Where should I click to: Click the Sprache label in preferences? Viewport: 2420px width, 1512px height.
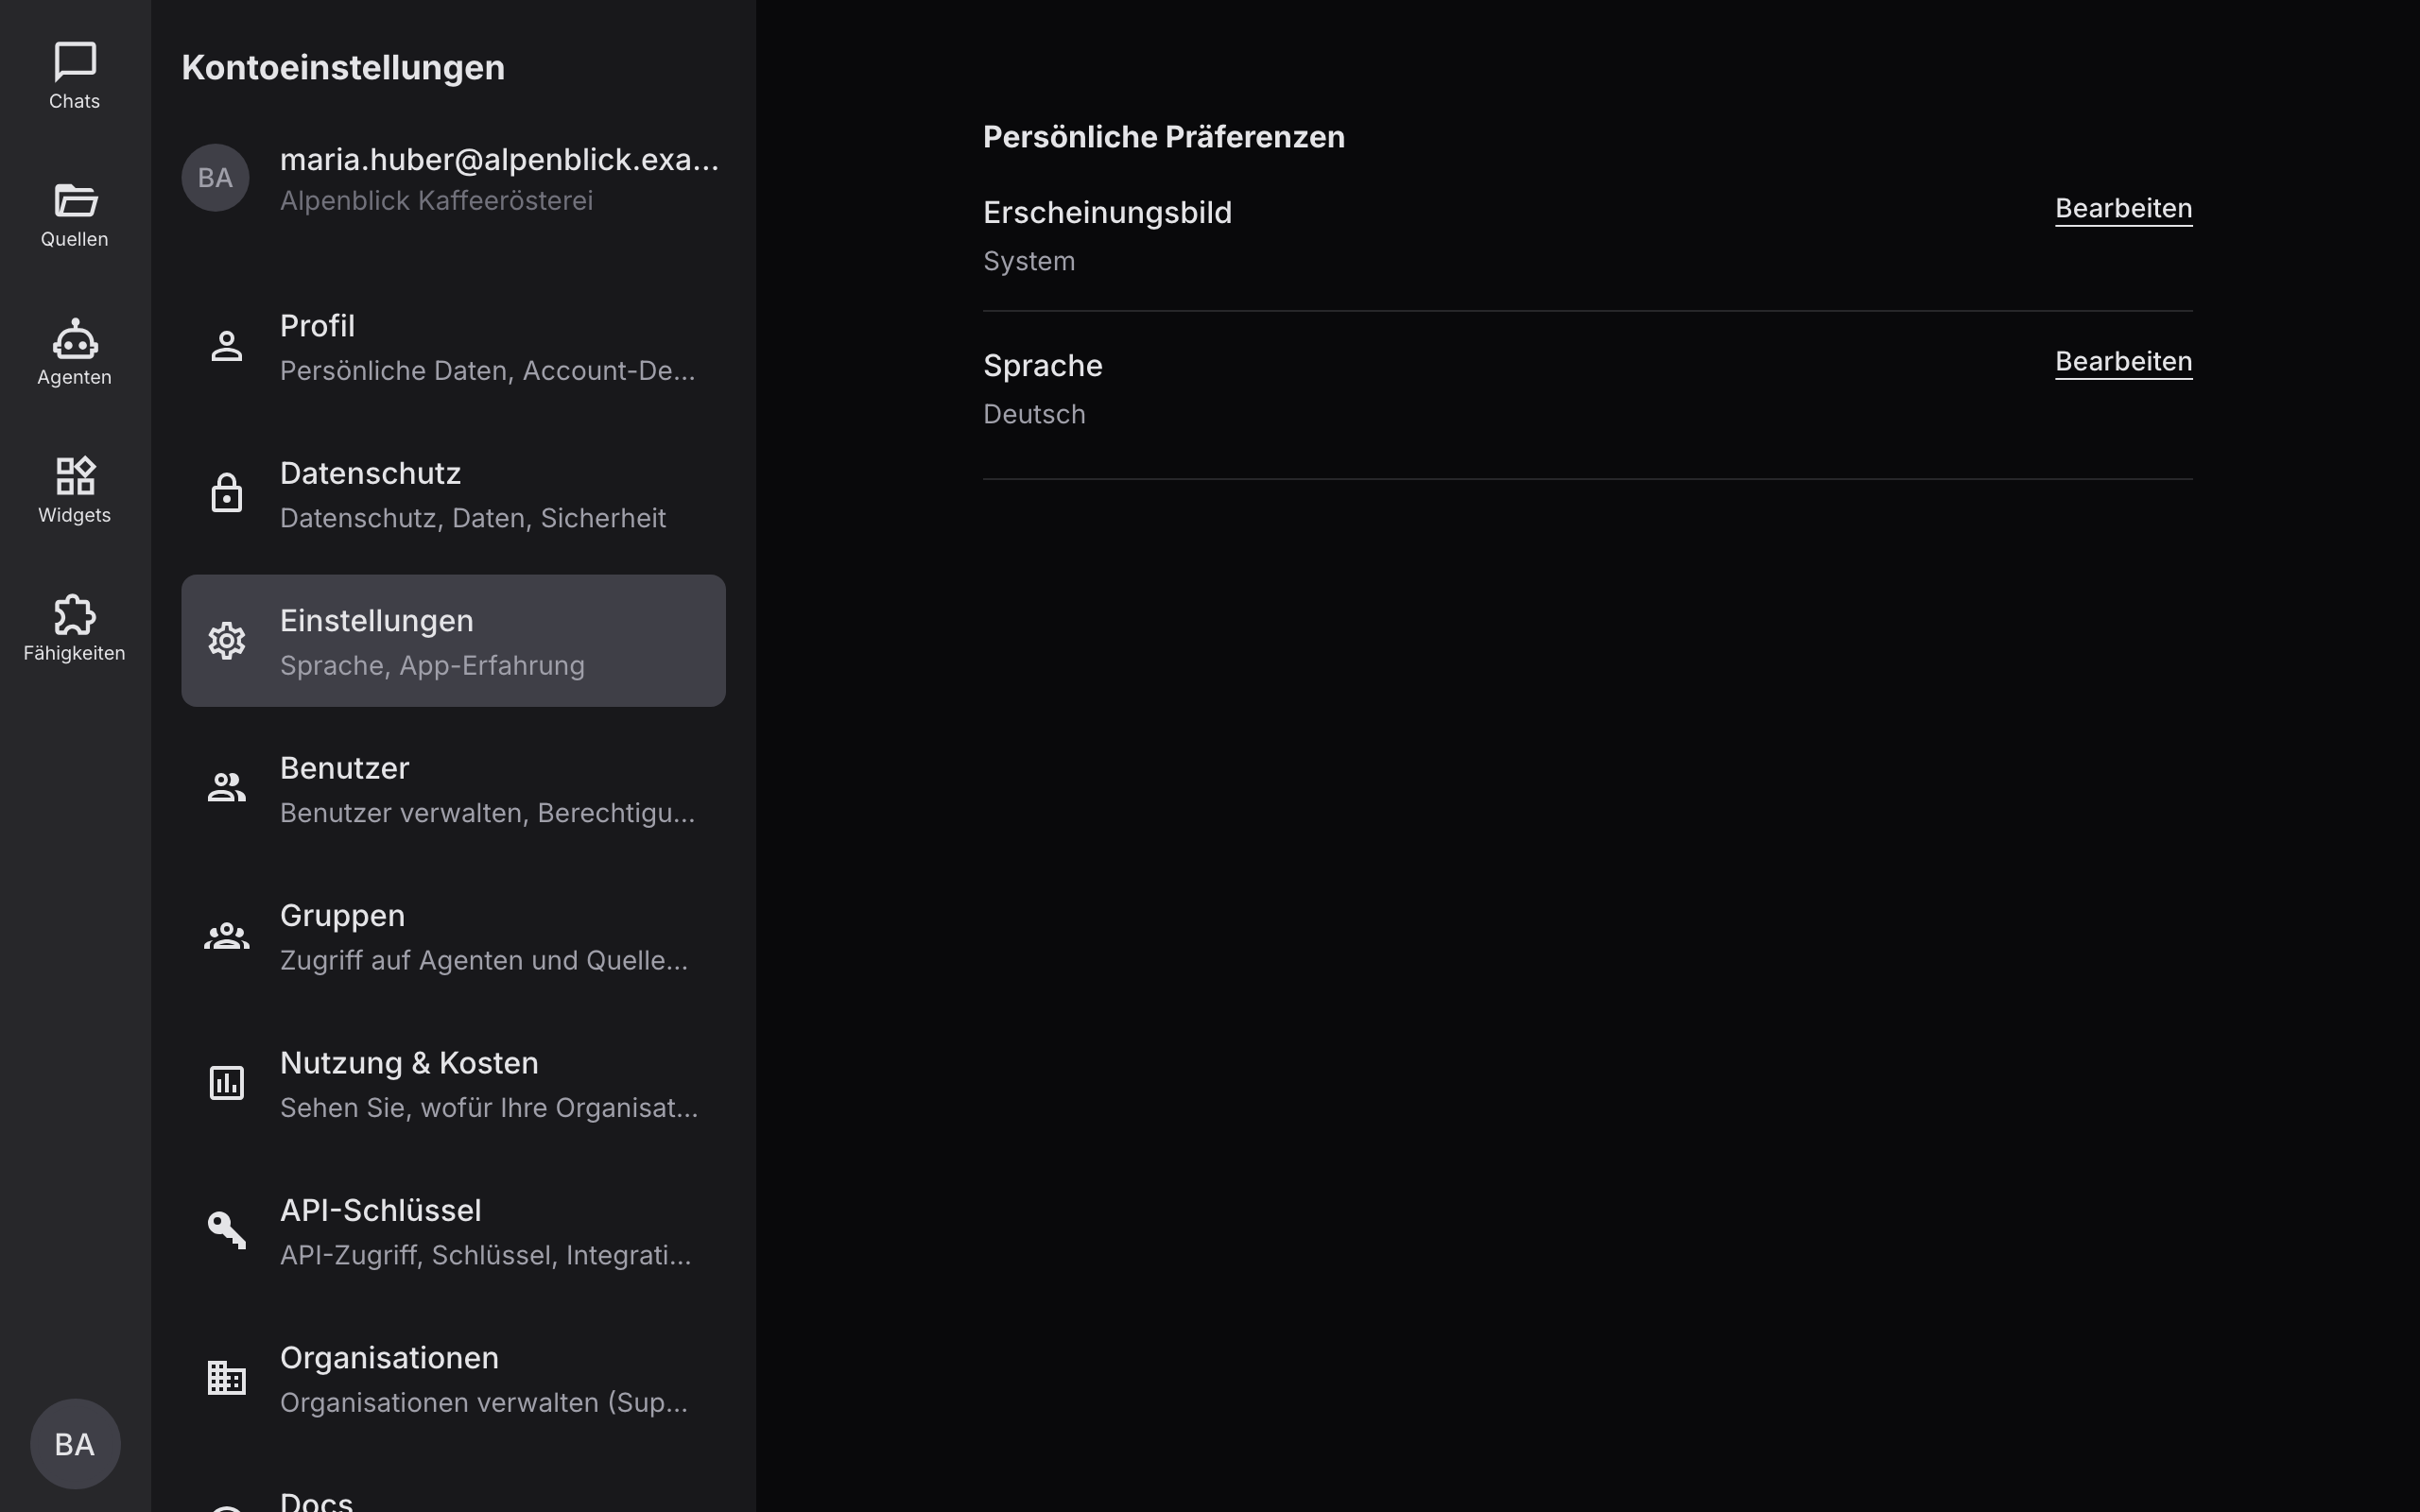tap(1042, 366)
